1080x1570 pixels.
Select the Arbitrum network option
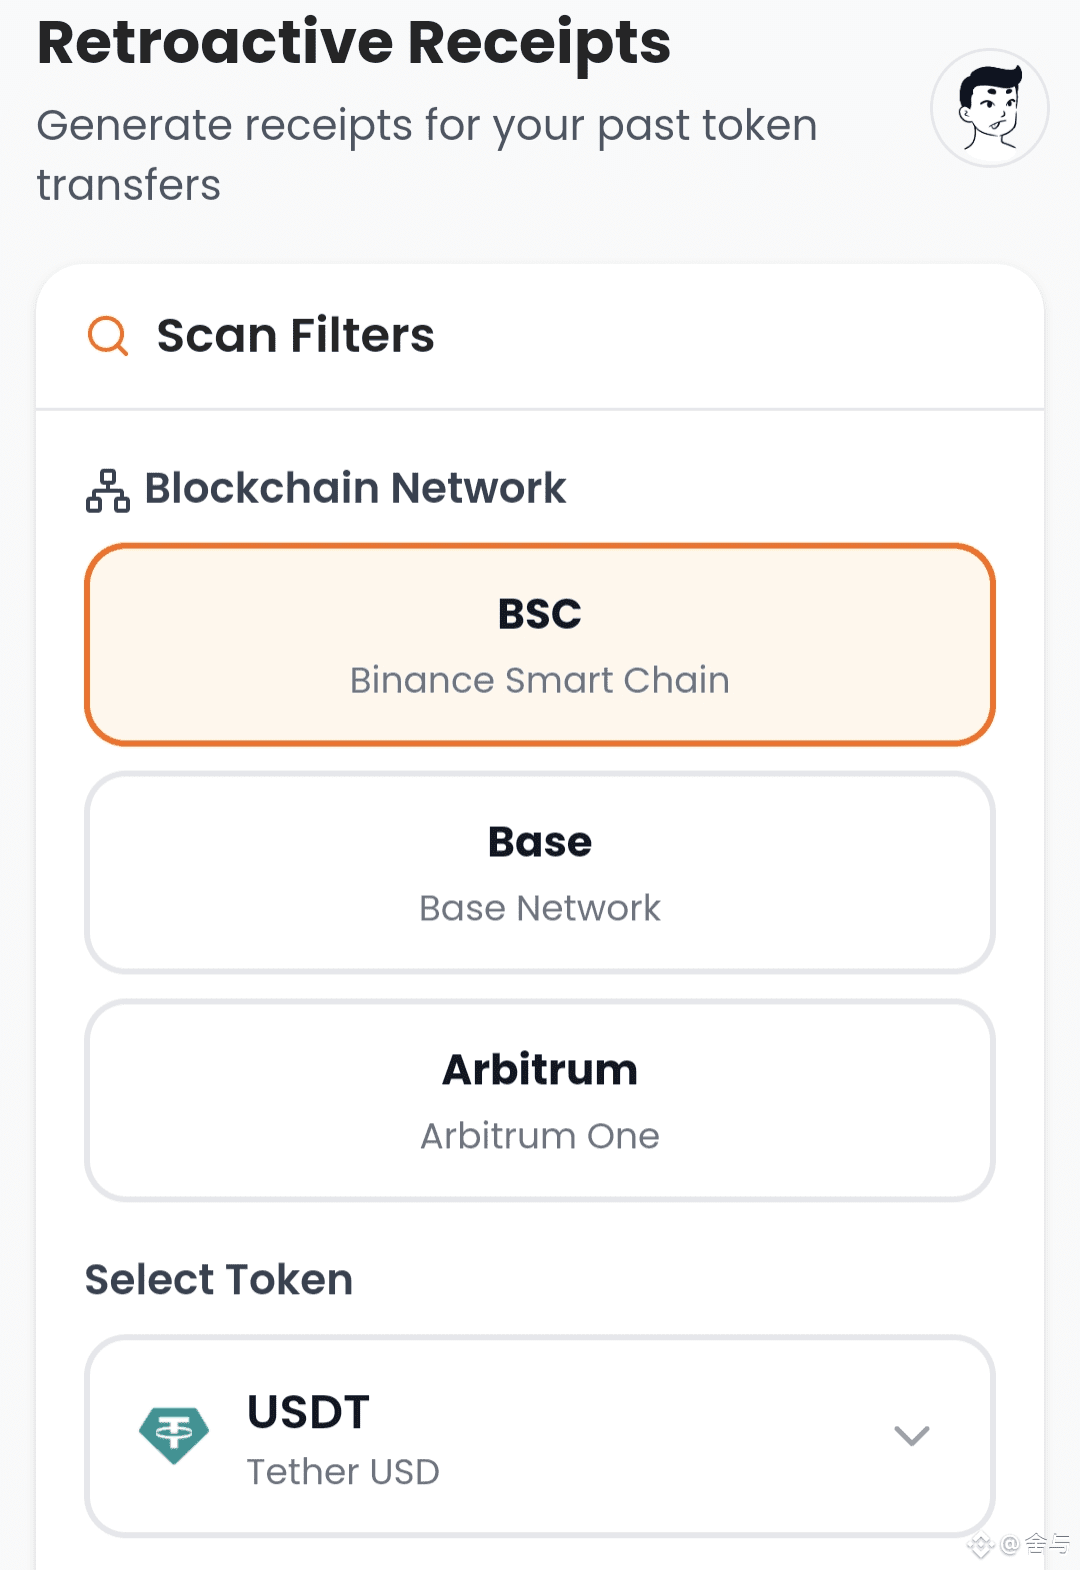click(x=540, y=1100)
